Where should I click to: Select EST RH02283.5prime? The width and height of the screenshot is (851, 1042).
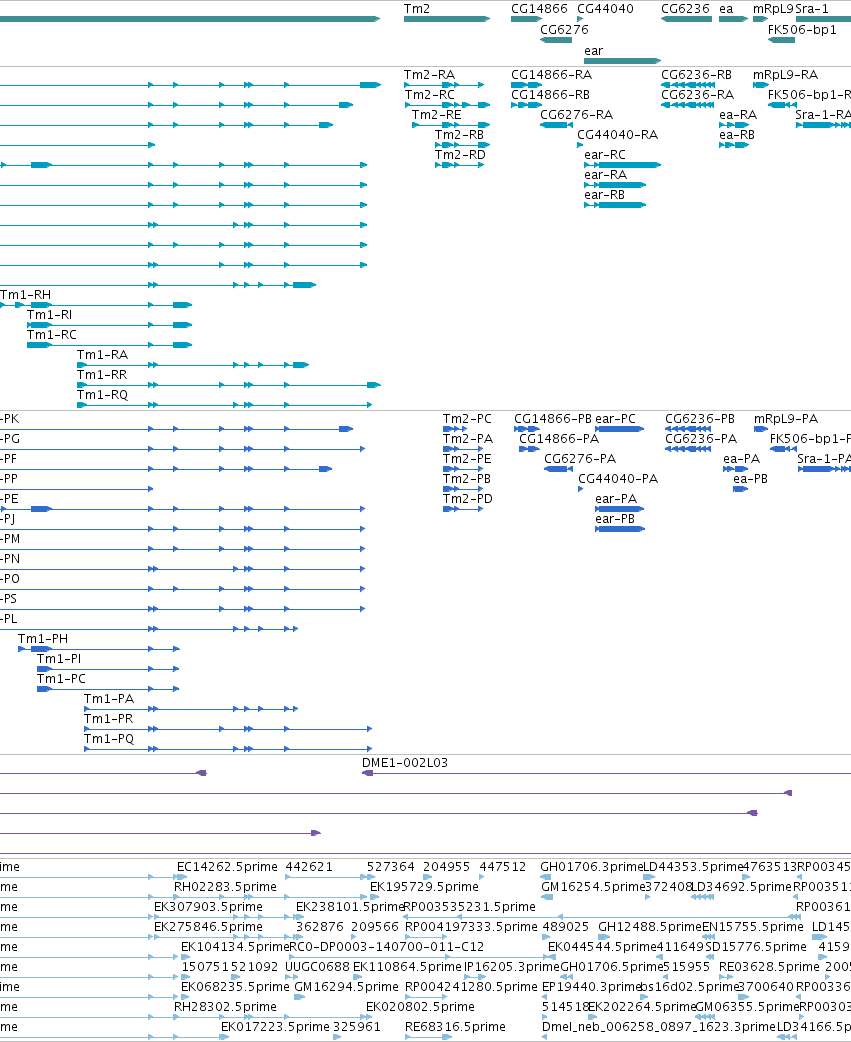(x=225, y=886)
